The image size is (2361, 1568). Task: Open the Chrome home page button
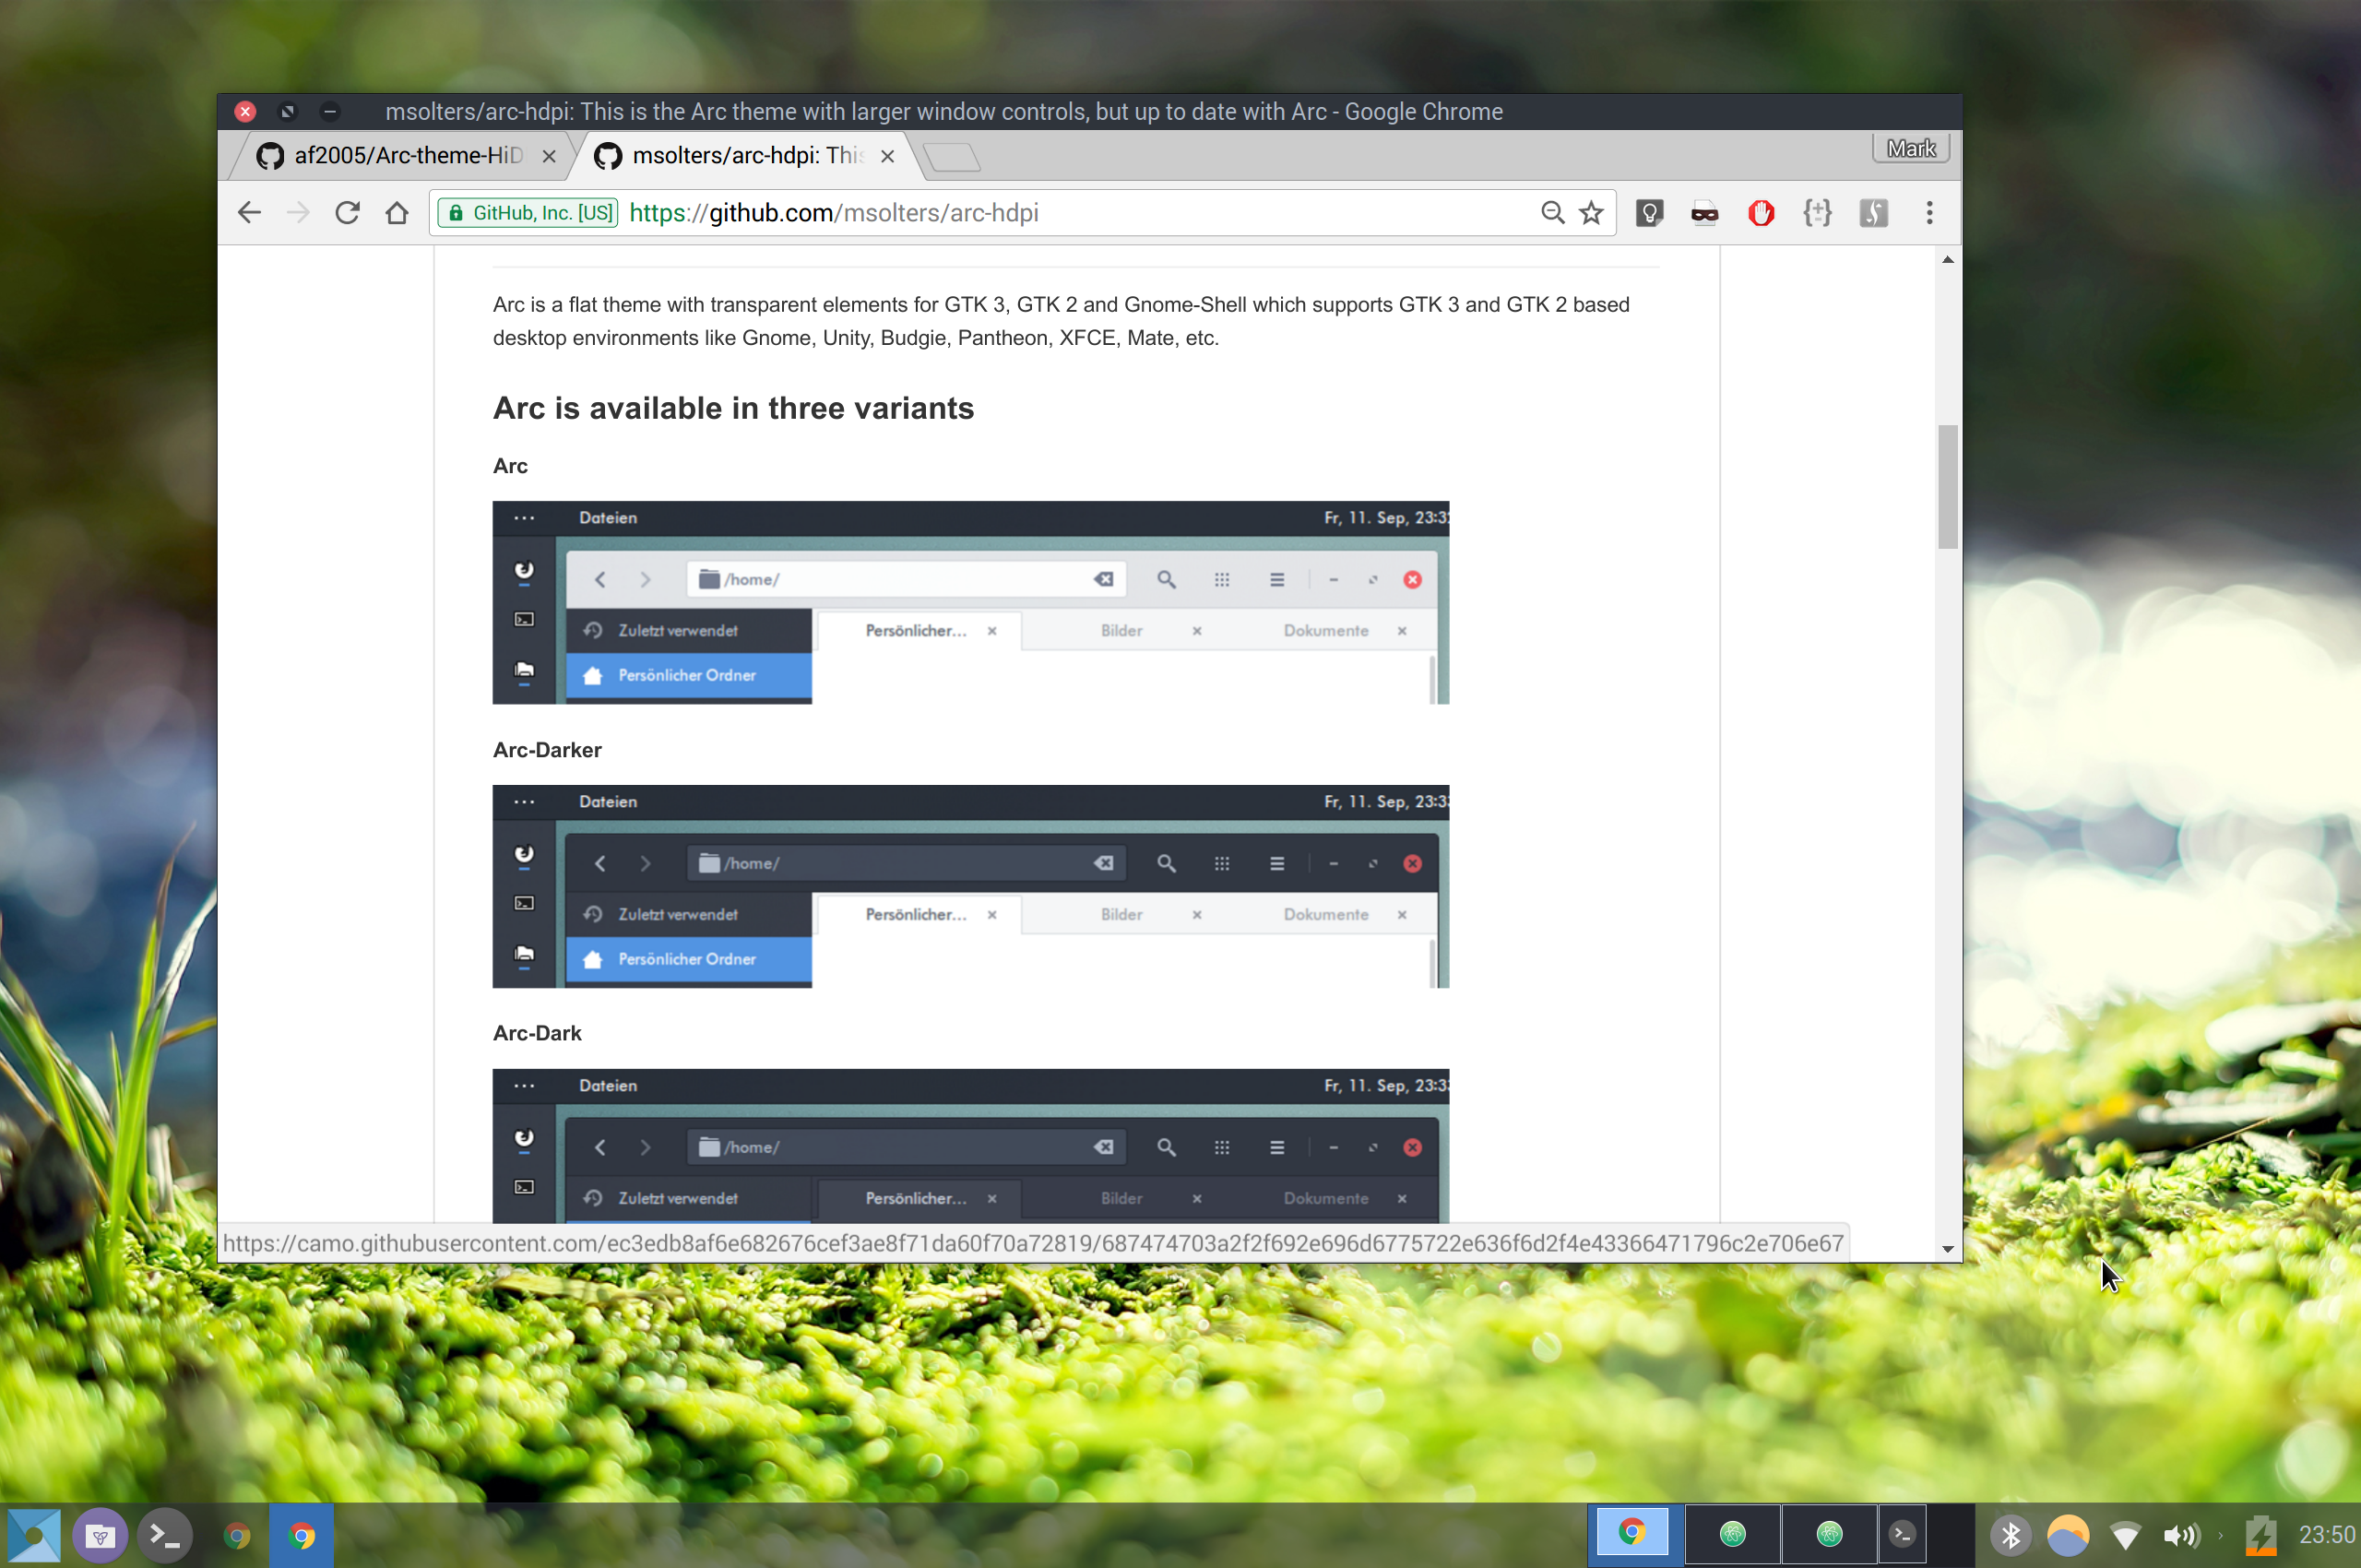pyautogui.click(x=397, y=213)
